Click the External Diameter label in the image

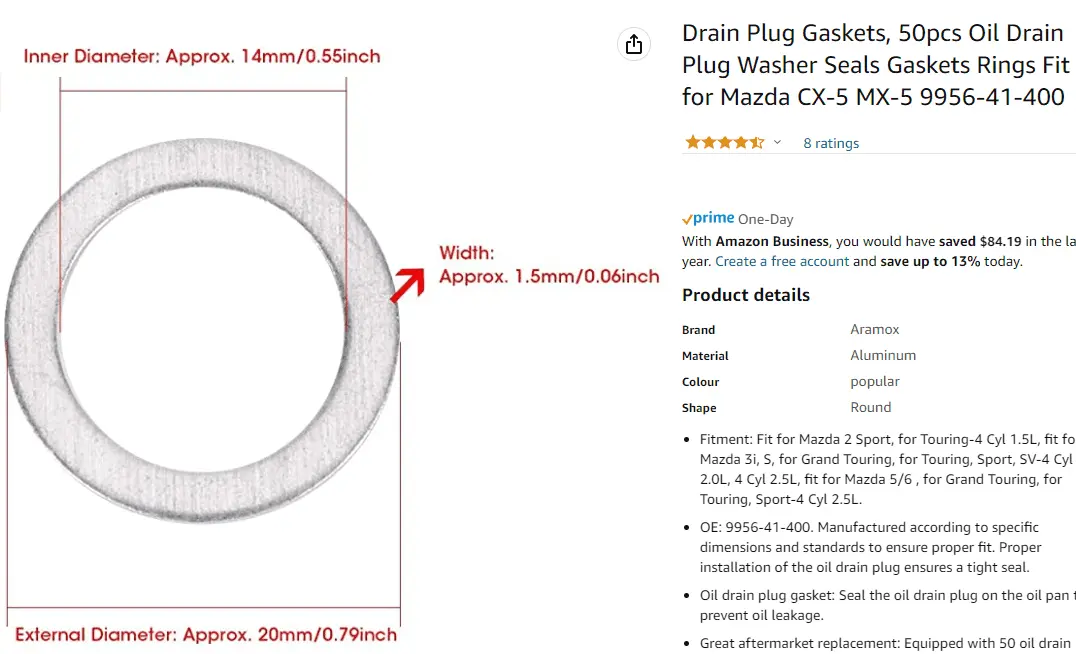coord(206,634)
